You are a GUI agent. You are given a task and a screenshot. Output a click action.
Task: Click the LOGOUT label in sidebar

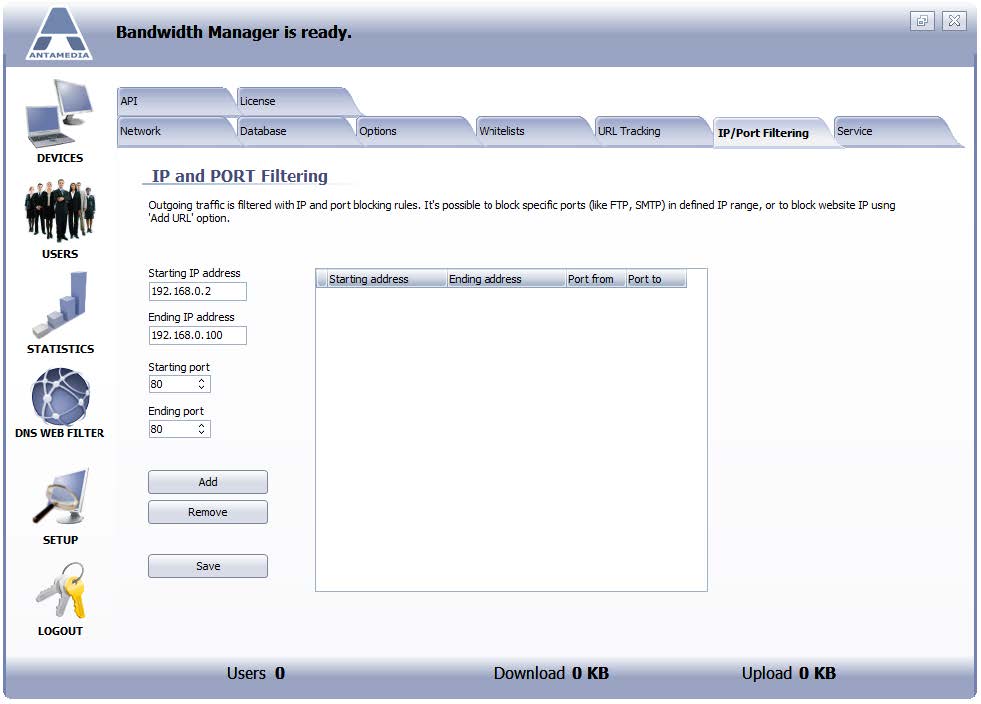(60, 631)
